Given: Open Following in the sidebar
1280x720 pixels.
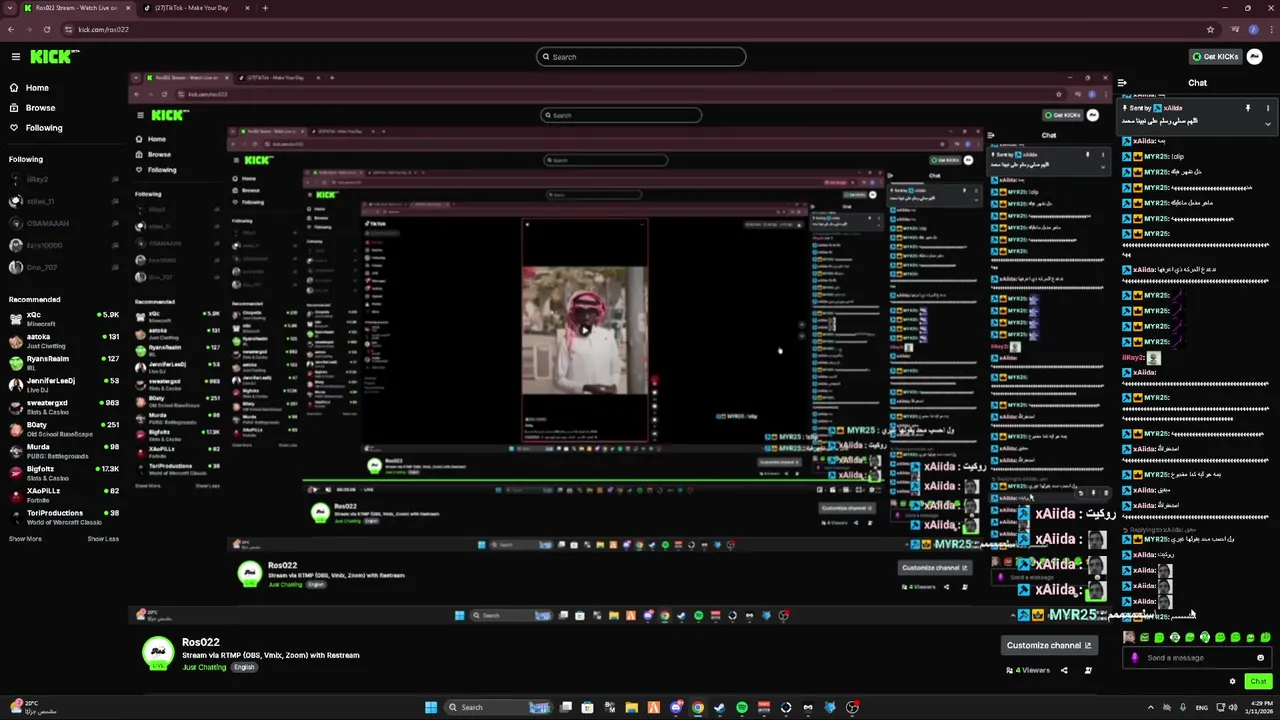Looking at the screenshot, I should click(x=36, y=128).
